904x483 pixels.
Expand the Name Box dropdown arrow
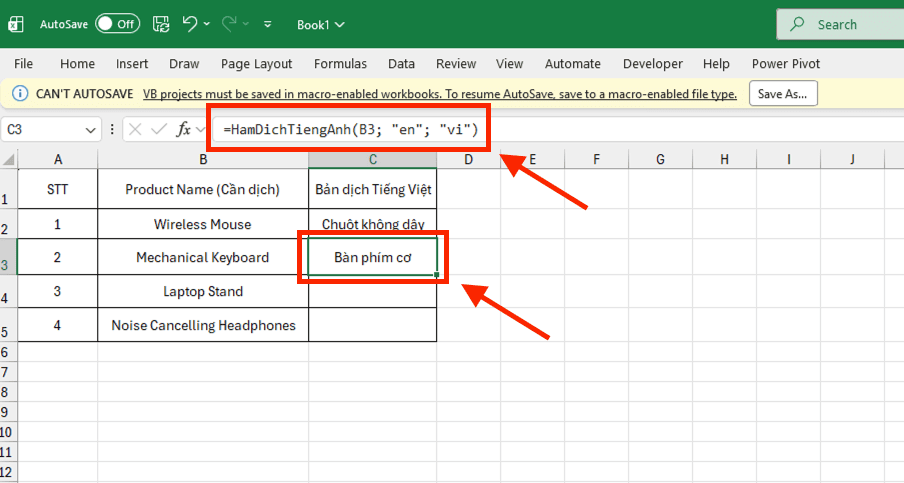(x=91, y=130)
